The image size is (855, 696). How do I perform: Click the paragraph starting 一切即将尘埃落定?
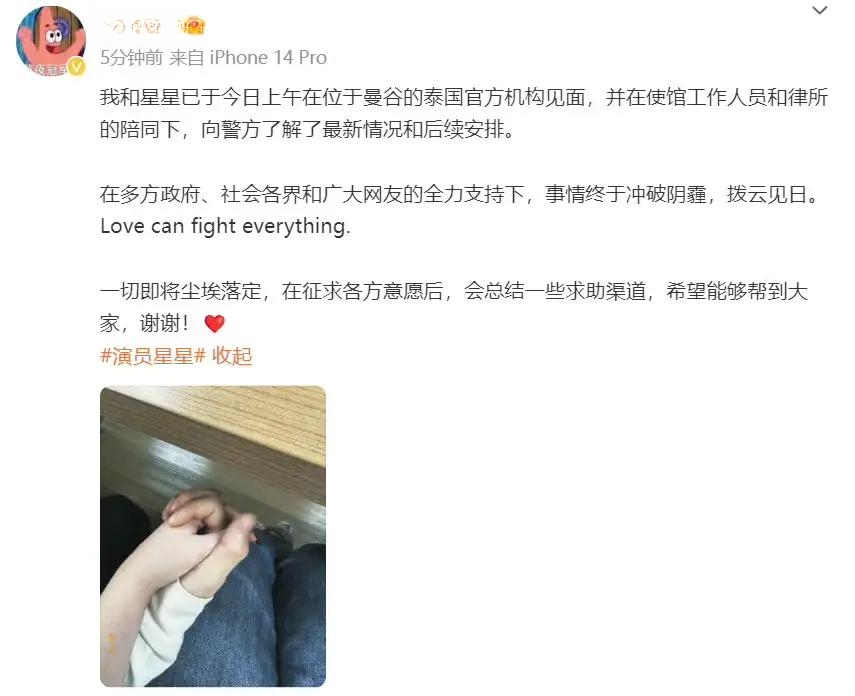tap(454, 308)
